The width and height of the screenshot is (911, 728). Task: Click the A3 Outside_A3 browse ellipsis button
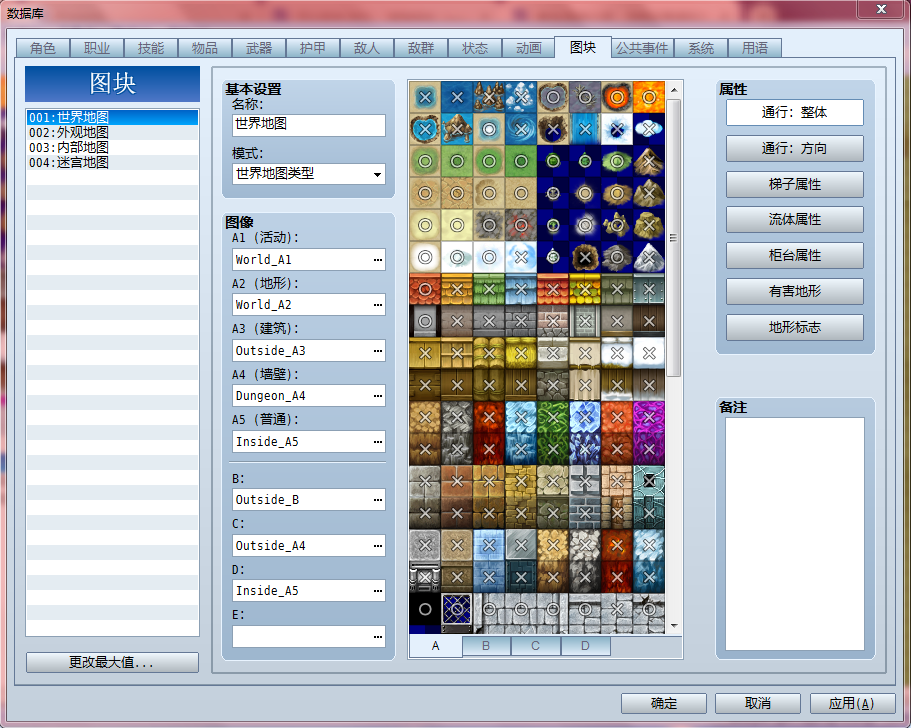[378, 350]
